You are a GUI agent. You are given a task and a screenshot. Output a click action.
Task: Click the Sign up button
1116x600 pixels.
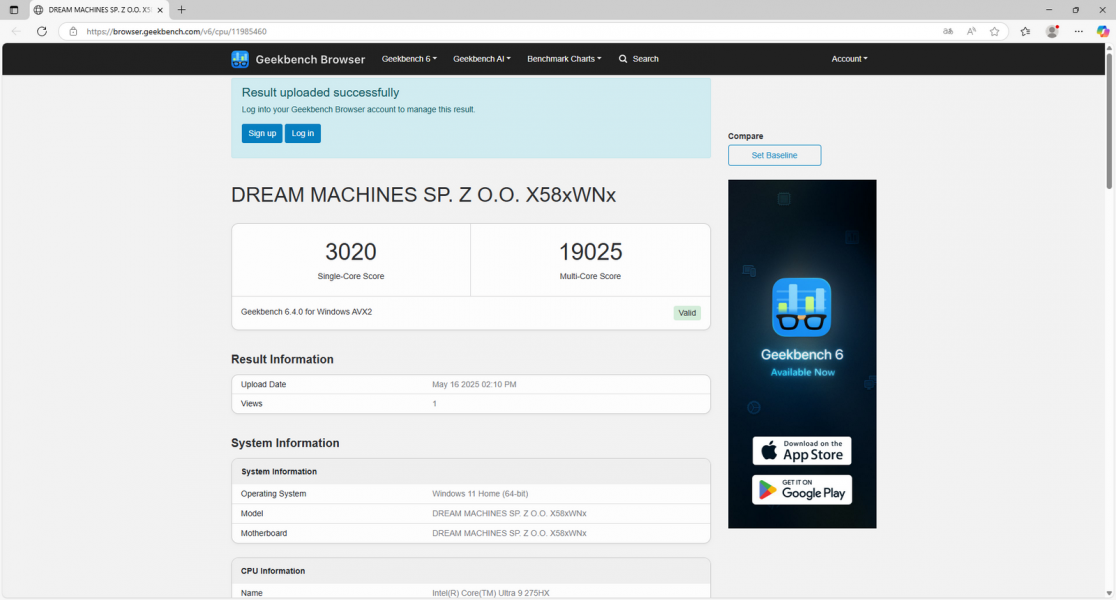click(x=262, y=133)
